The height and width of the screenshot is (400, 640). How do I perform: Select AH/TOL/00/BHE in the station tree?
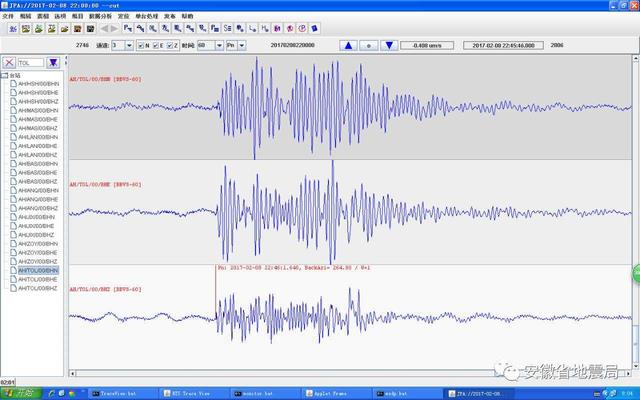point(38,279)
